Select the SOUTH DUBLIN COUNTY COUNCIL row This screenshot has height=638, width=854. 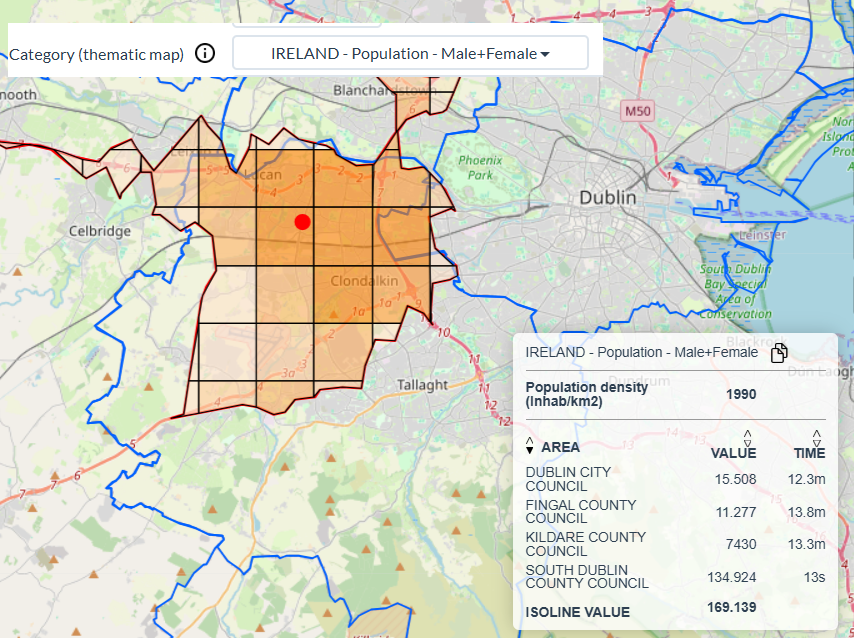coord(675,576)
